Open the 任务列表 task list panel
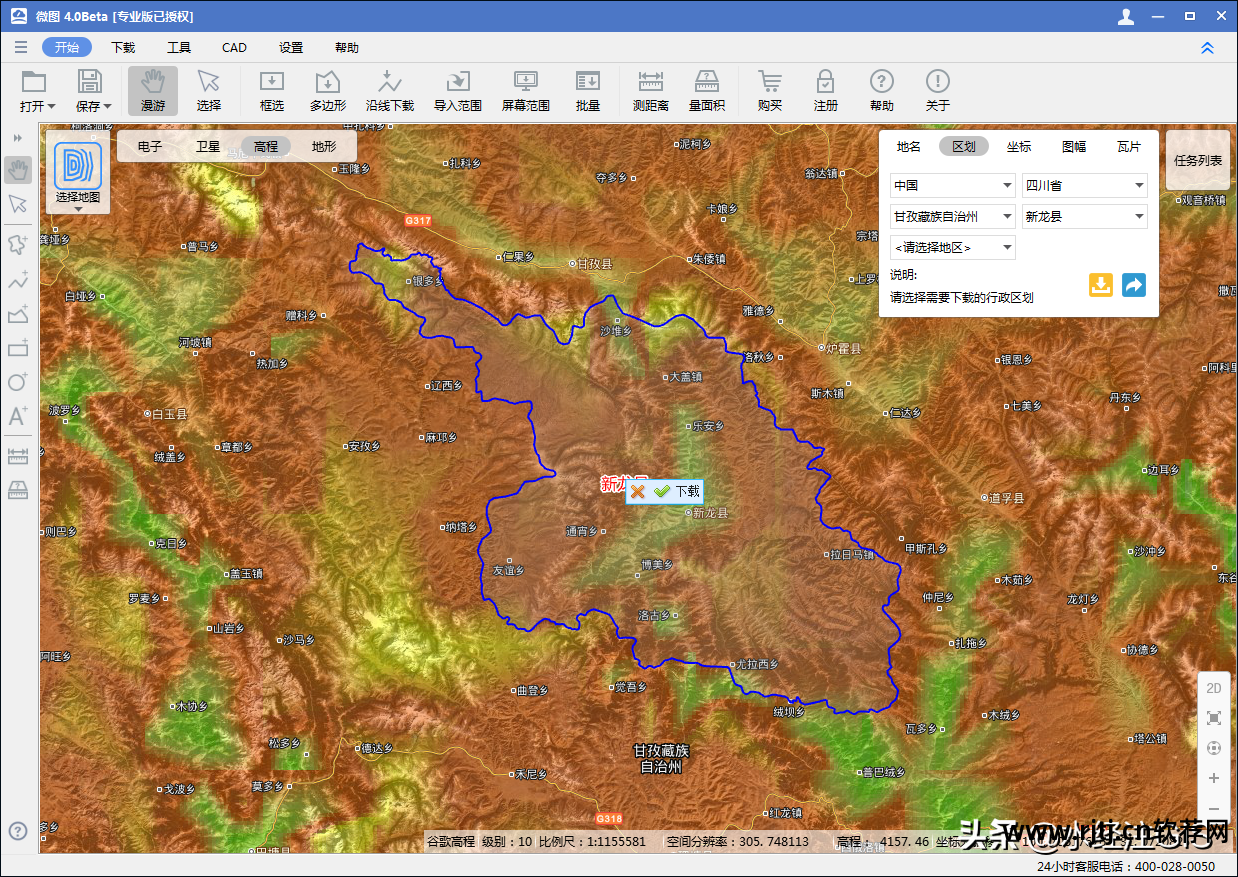This screenshot has height=877, width=1238. tap(1198, 160)
